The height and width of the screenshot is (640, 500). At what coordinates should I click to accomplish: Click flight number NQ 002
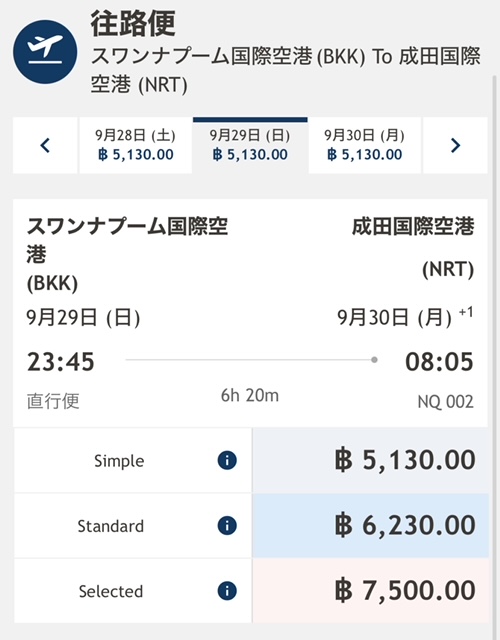point(445,402)
